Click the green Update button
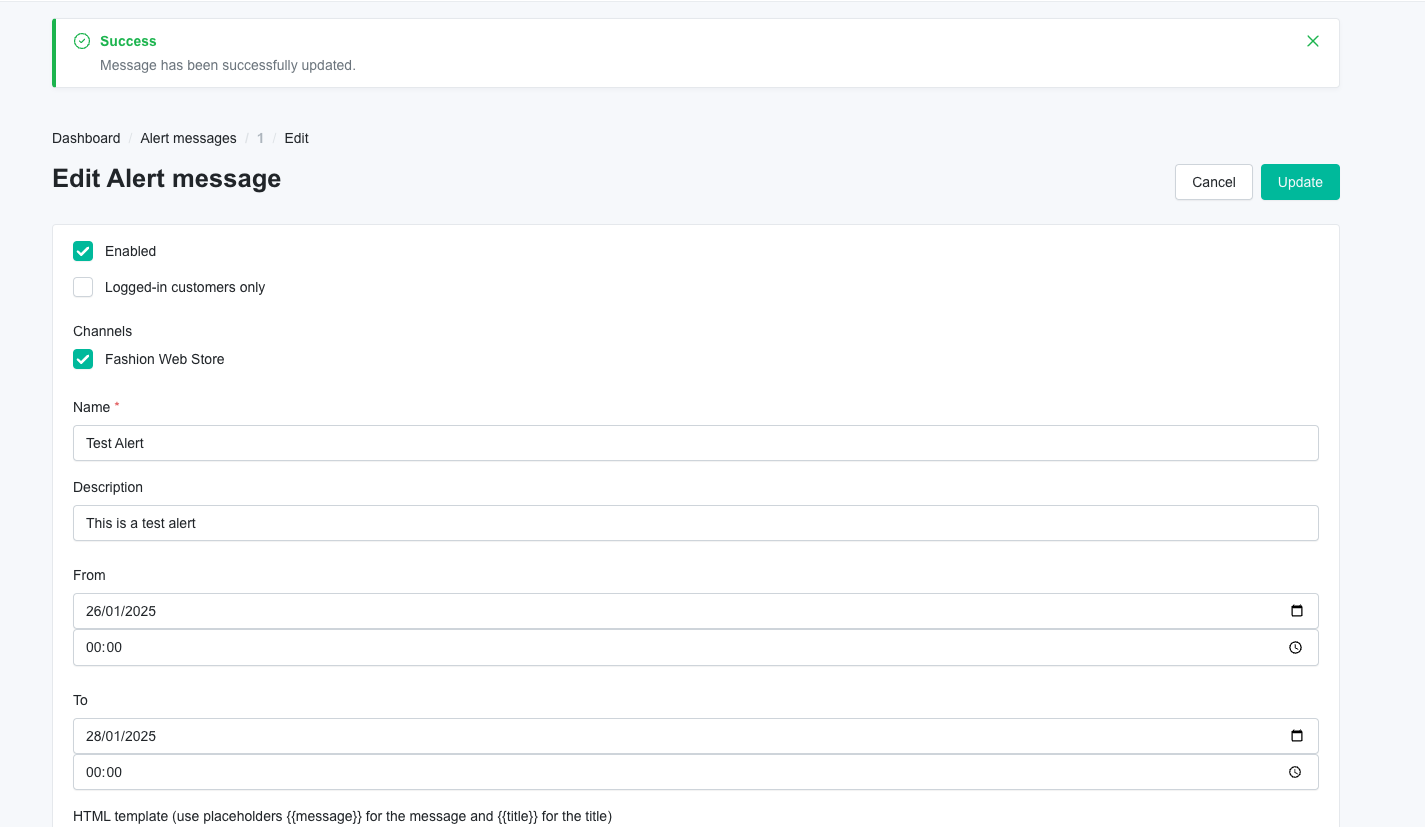 coord(1299,182)
